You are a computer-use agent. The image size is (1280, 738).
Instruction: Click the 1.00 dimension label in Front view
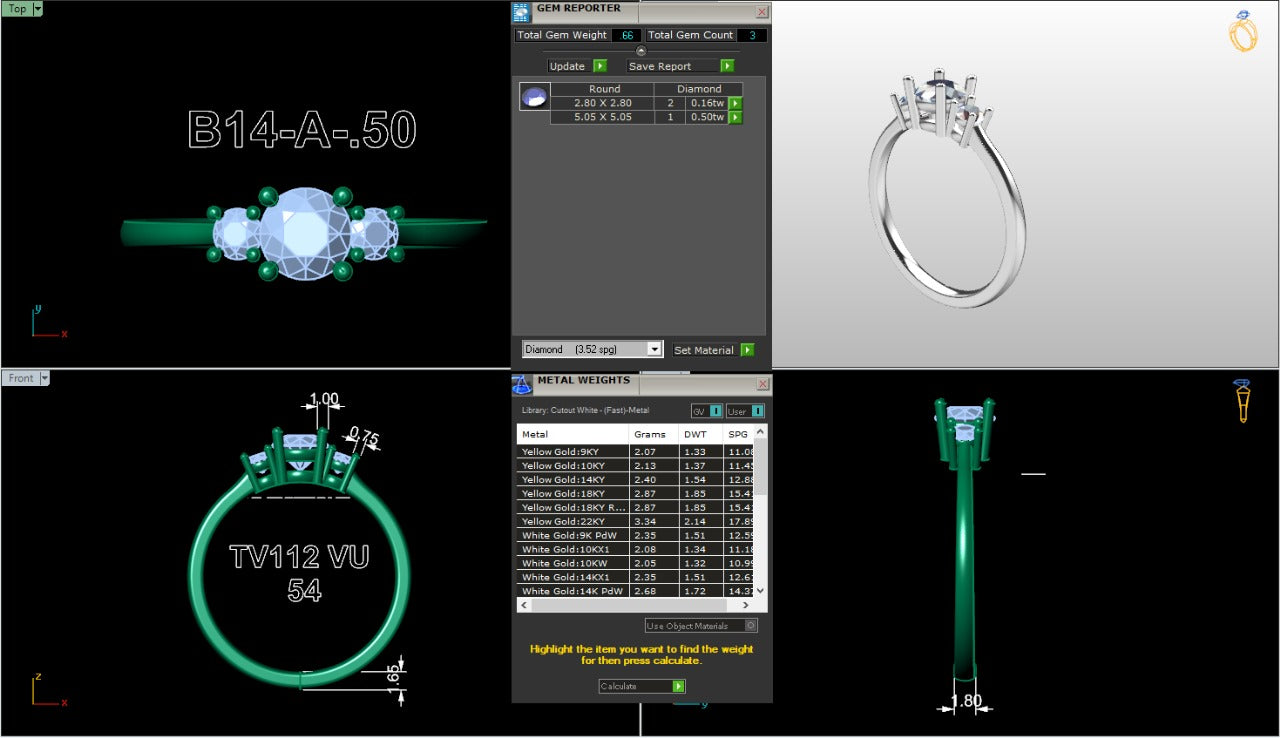[x=324, y=399]
